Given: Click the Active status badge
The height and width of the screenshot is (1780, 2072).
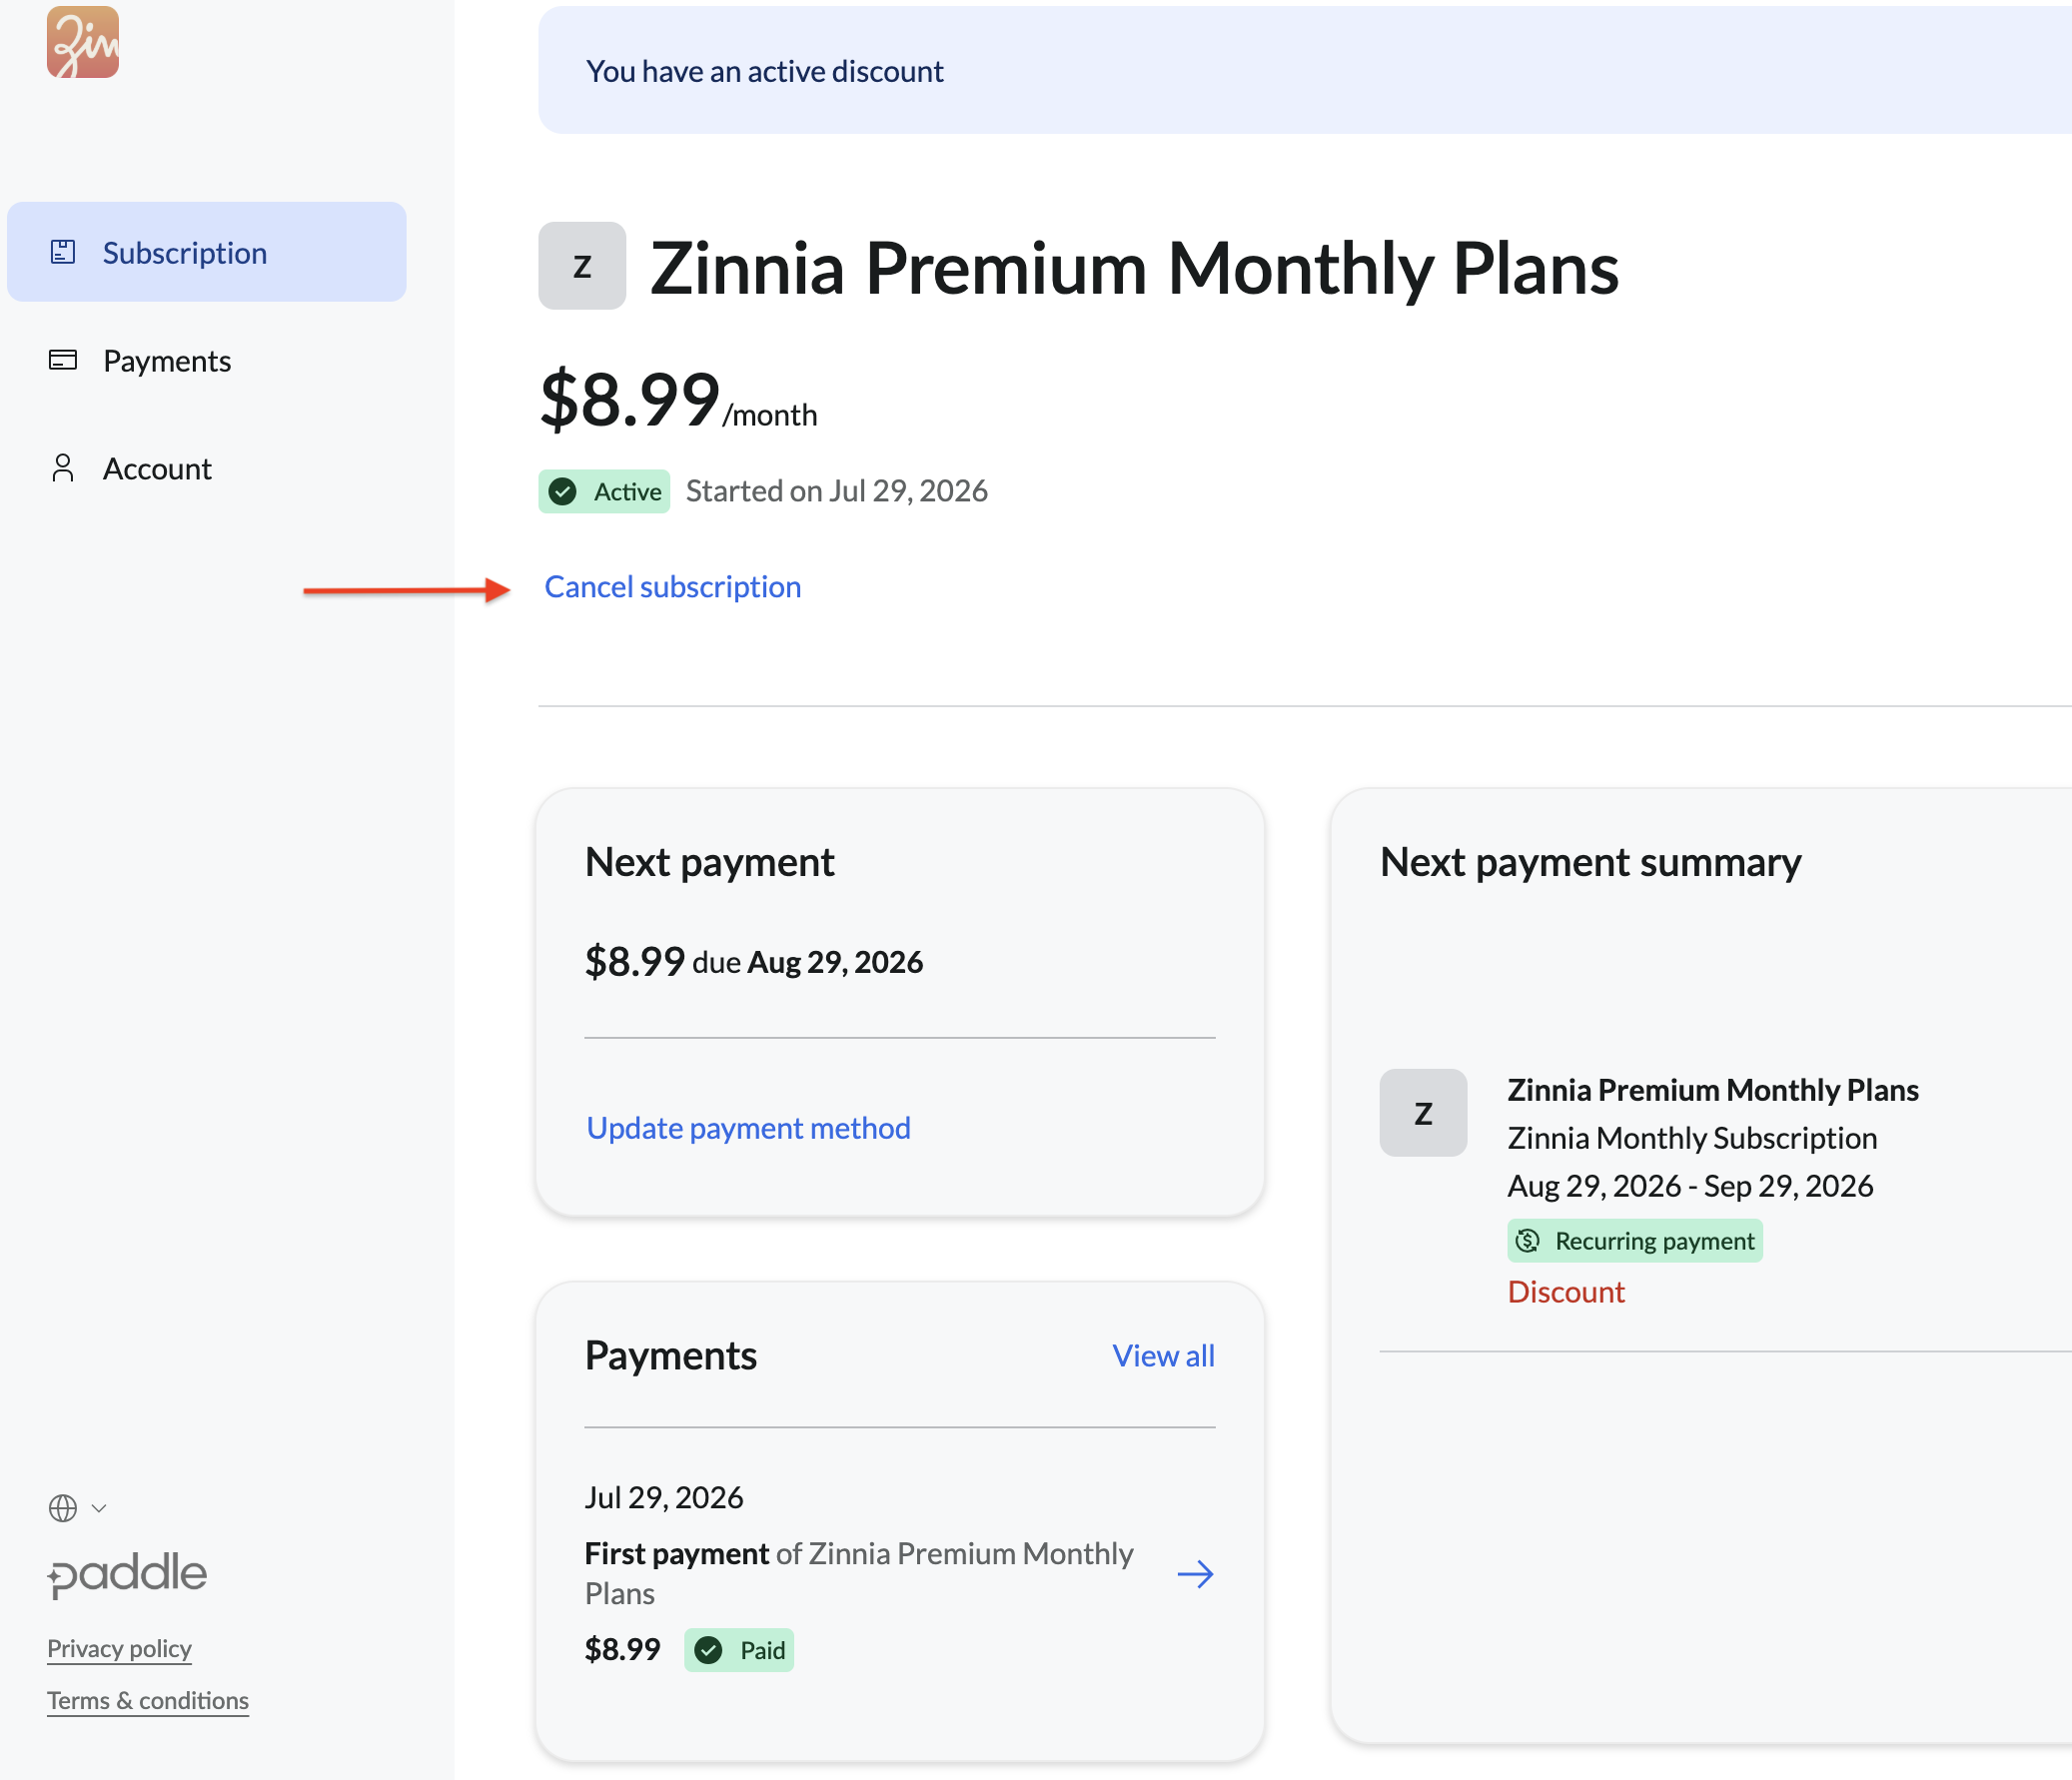Looking at the screenshot, I should pyautogui.click(x=604, y=491).
